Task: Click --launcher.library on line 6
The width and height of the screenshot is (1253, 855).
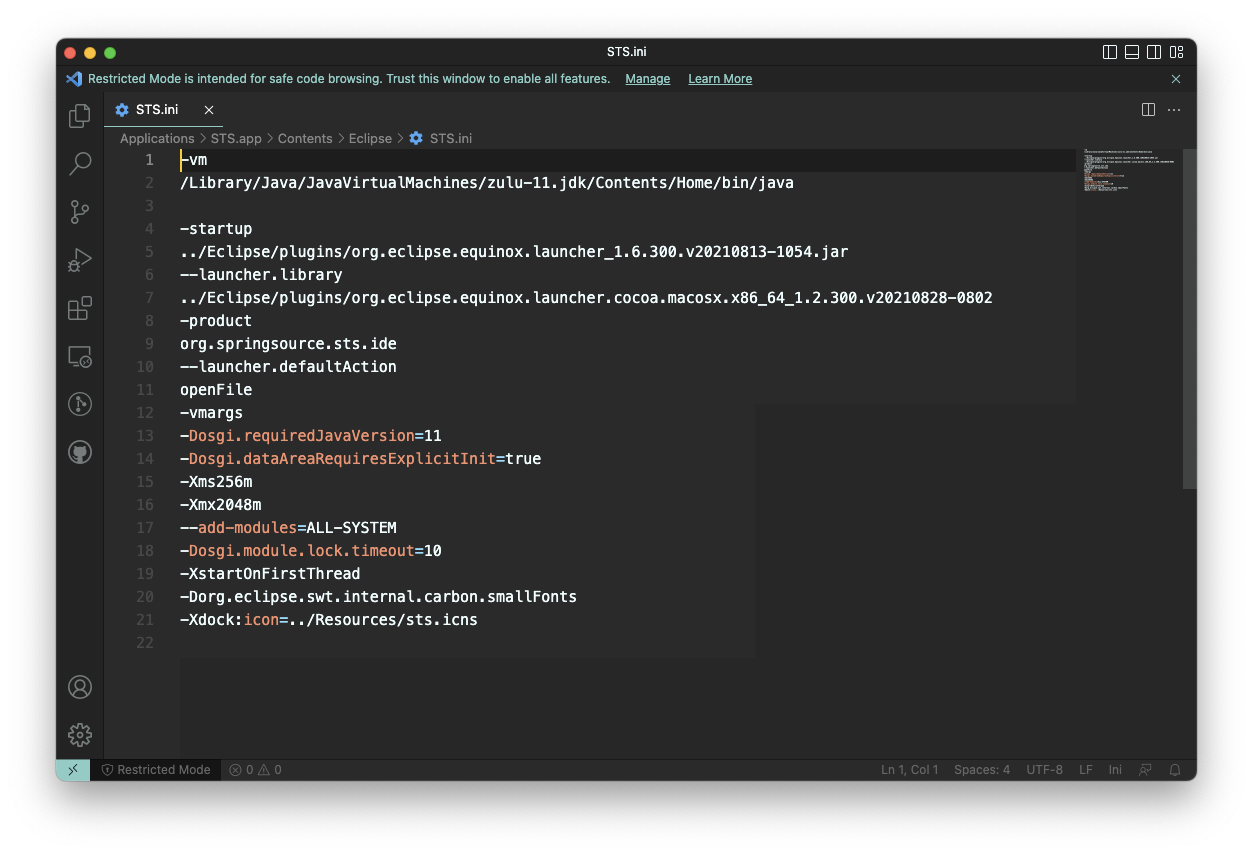Action: tap(261, 275)
